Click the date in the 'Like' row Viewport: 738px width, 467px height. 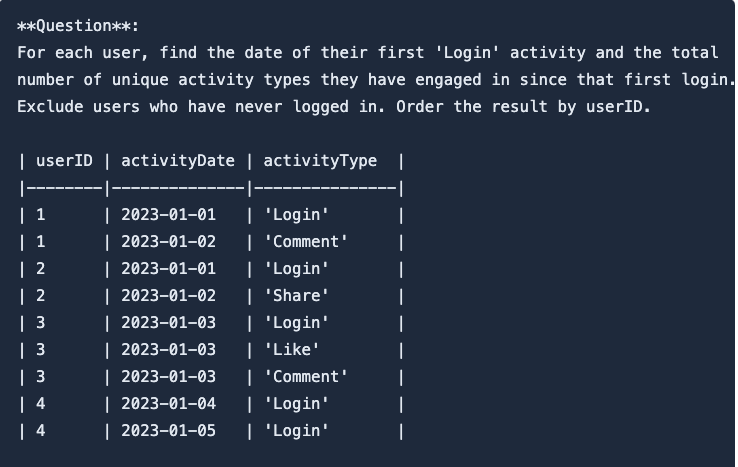tap(168, 350)
